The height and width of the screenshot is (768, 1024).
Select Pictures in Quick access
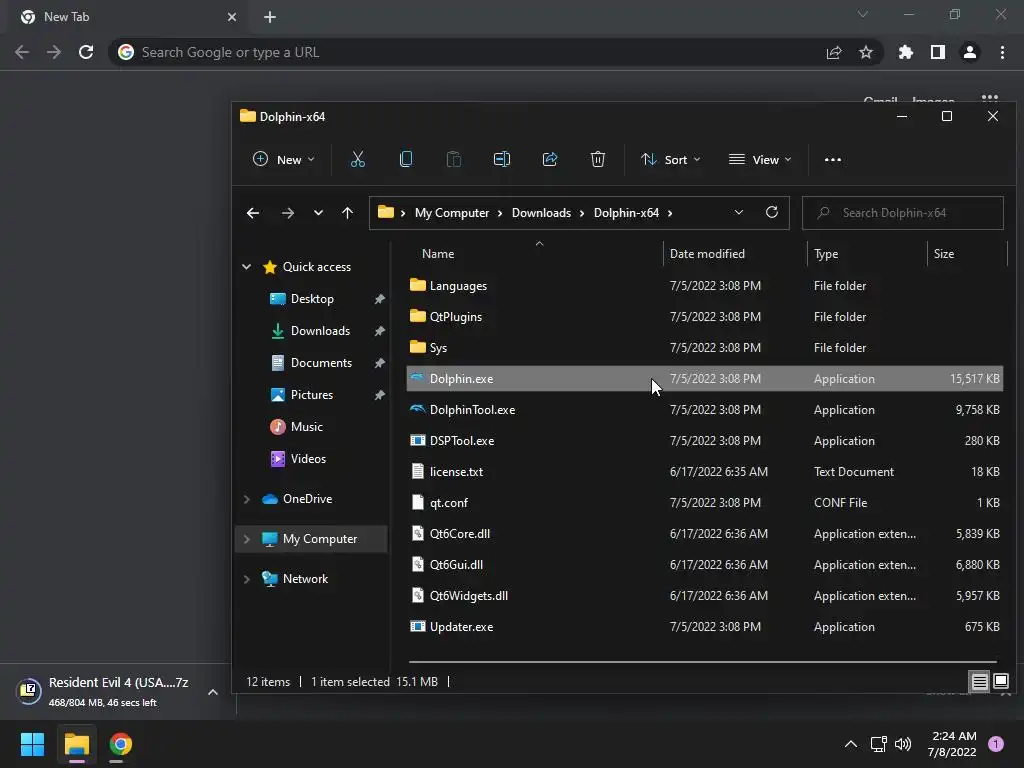[312, 395]
